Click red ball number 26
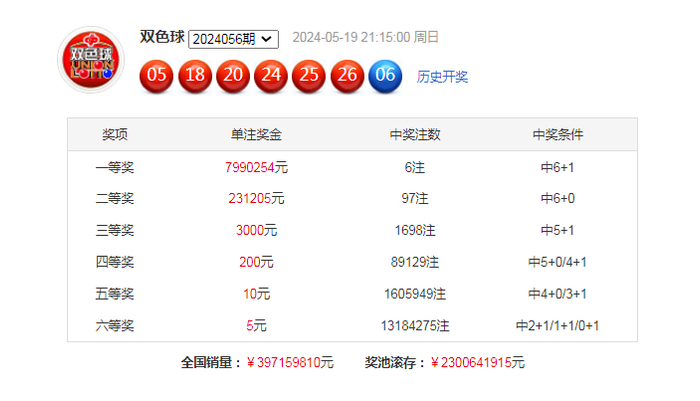 click(x=347, y=76)
